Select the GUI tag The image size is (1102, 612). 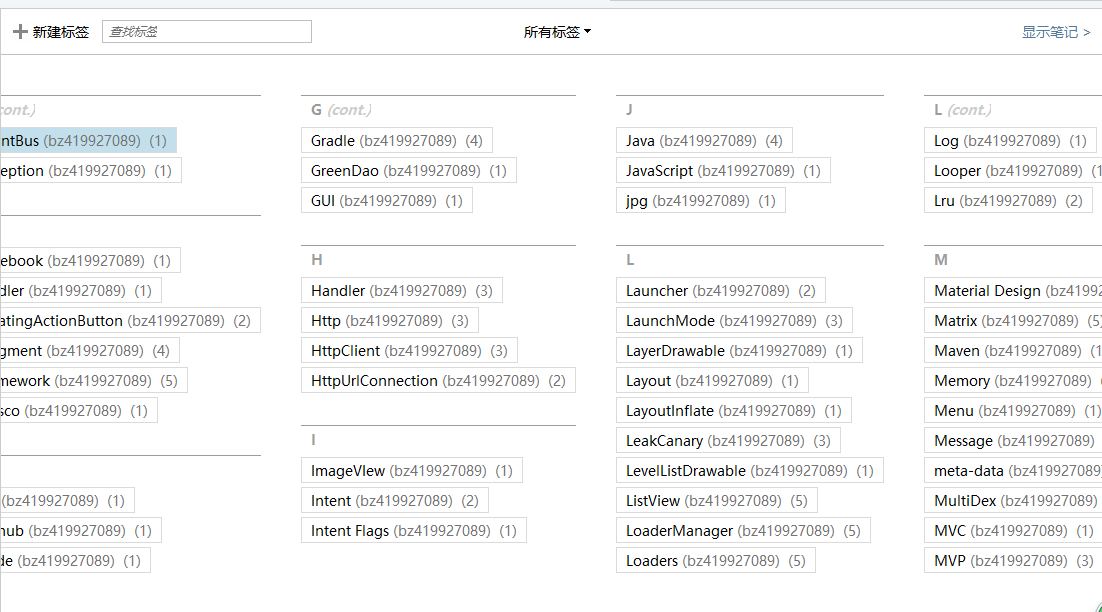pos(387,201)
